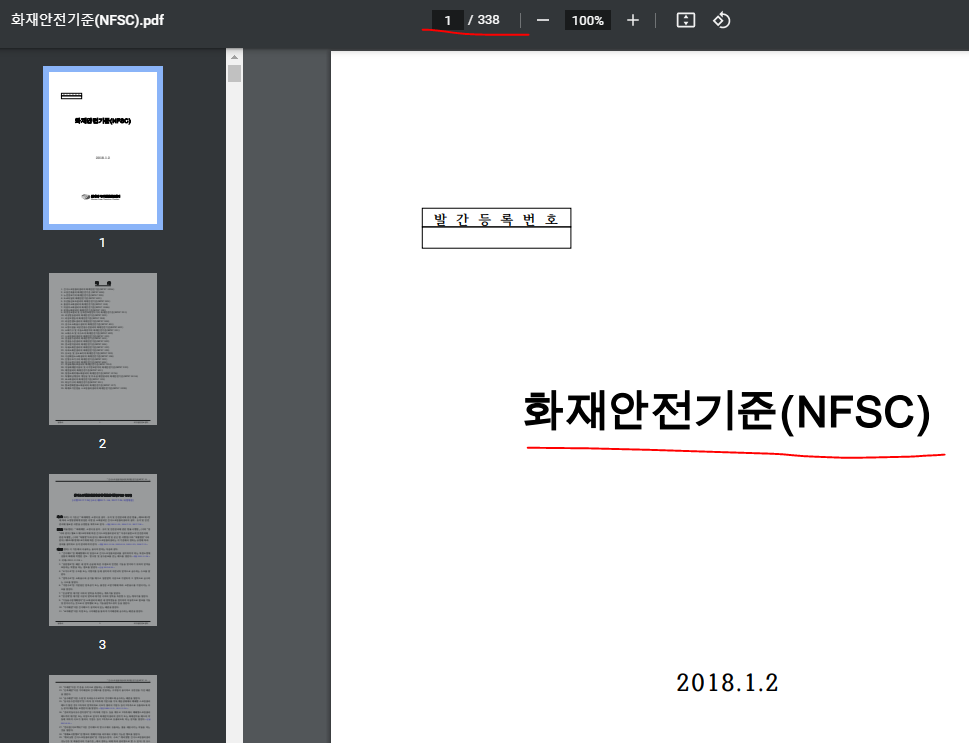Select page 2 thumbnail
The width and height of the screenshot is (969, 743).
click(x=103, y=349)
